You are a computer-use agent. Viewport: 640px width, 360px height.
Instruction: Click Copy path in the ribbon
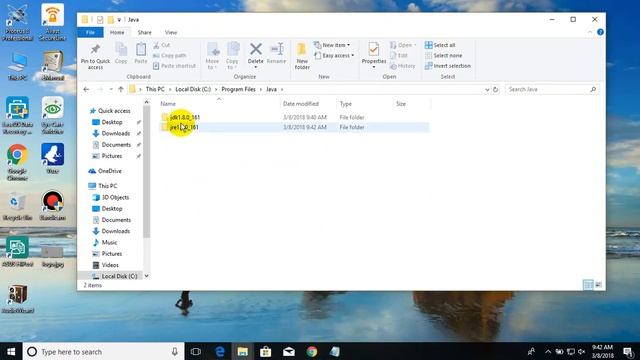tap(170, 56)
